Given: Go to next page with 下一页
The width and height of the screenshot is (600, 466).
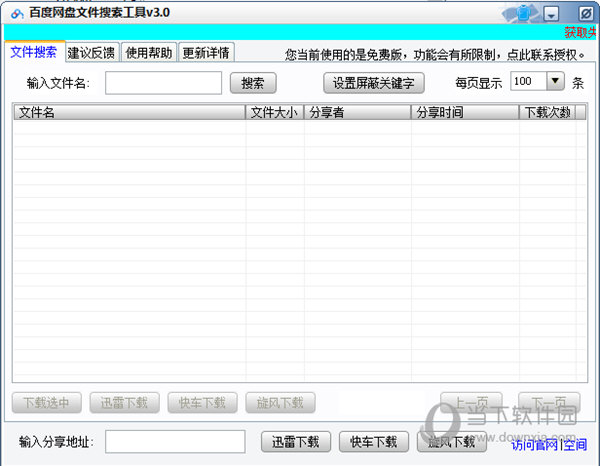Looking at the screenshot, I should (x=549, y=403).
